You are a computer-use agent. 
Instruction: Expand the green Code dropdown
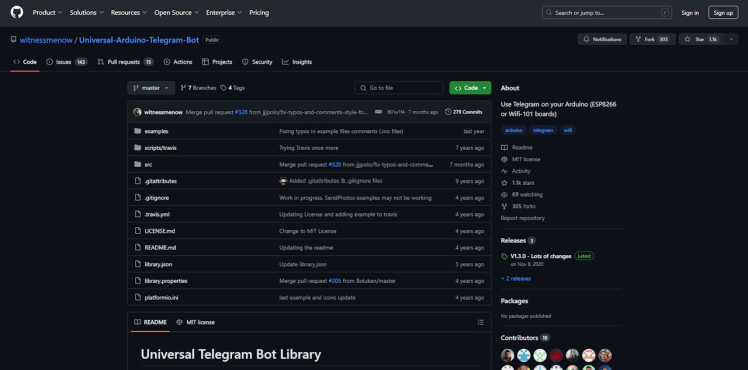470,88
